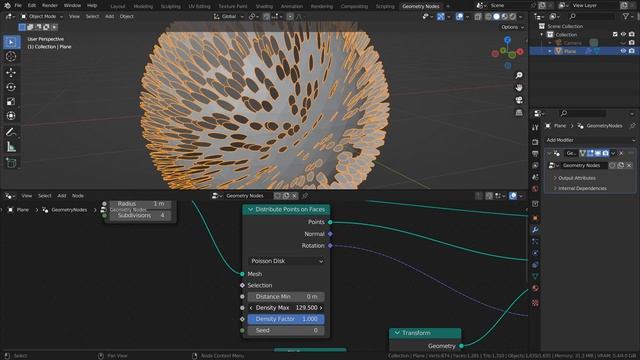This screenshot has height=360, width=640.
Task: Toggle Plane visibility eye in outliner
Action: tap(623, 51)
